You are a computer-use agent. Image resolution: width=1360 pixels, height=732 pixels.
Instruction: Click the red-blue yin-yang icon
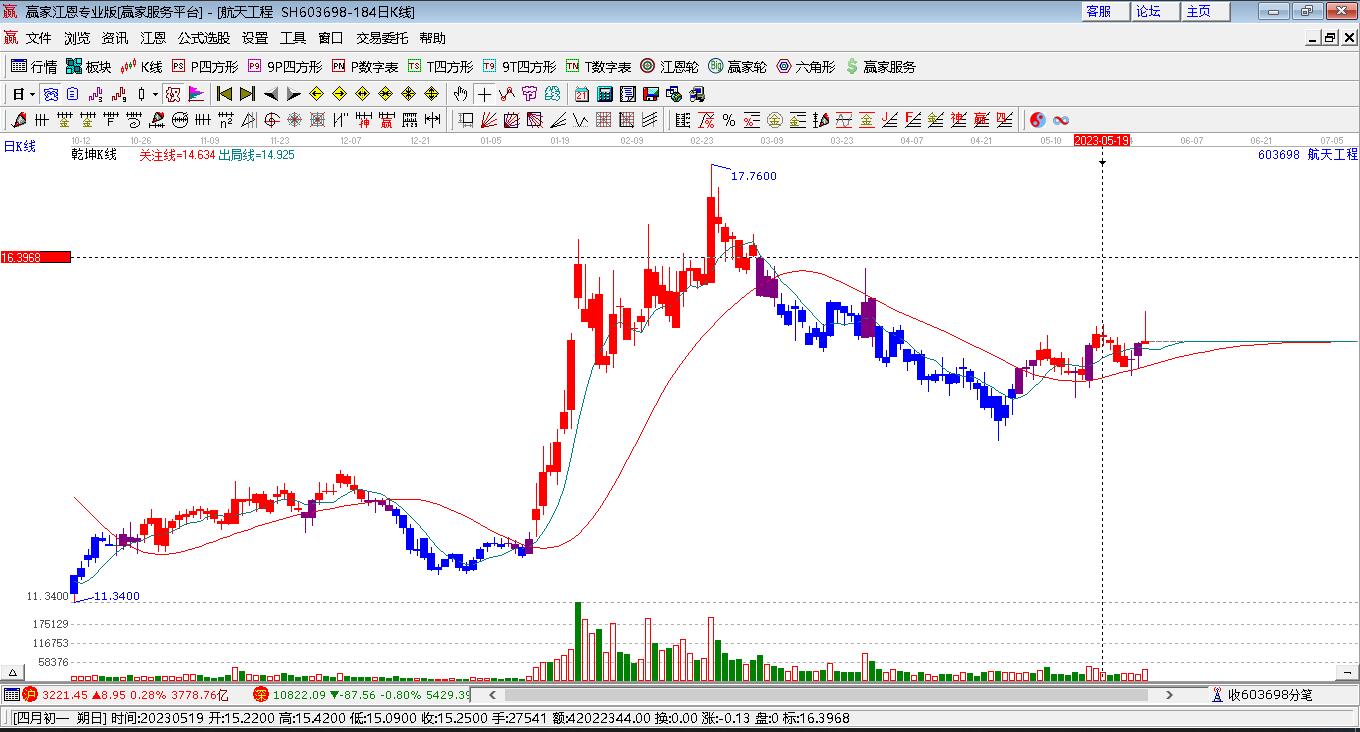1038,120
